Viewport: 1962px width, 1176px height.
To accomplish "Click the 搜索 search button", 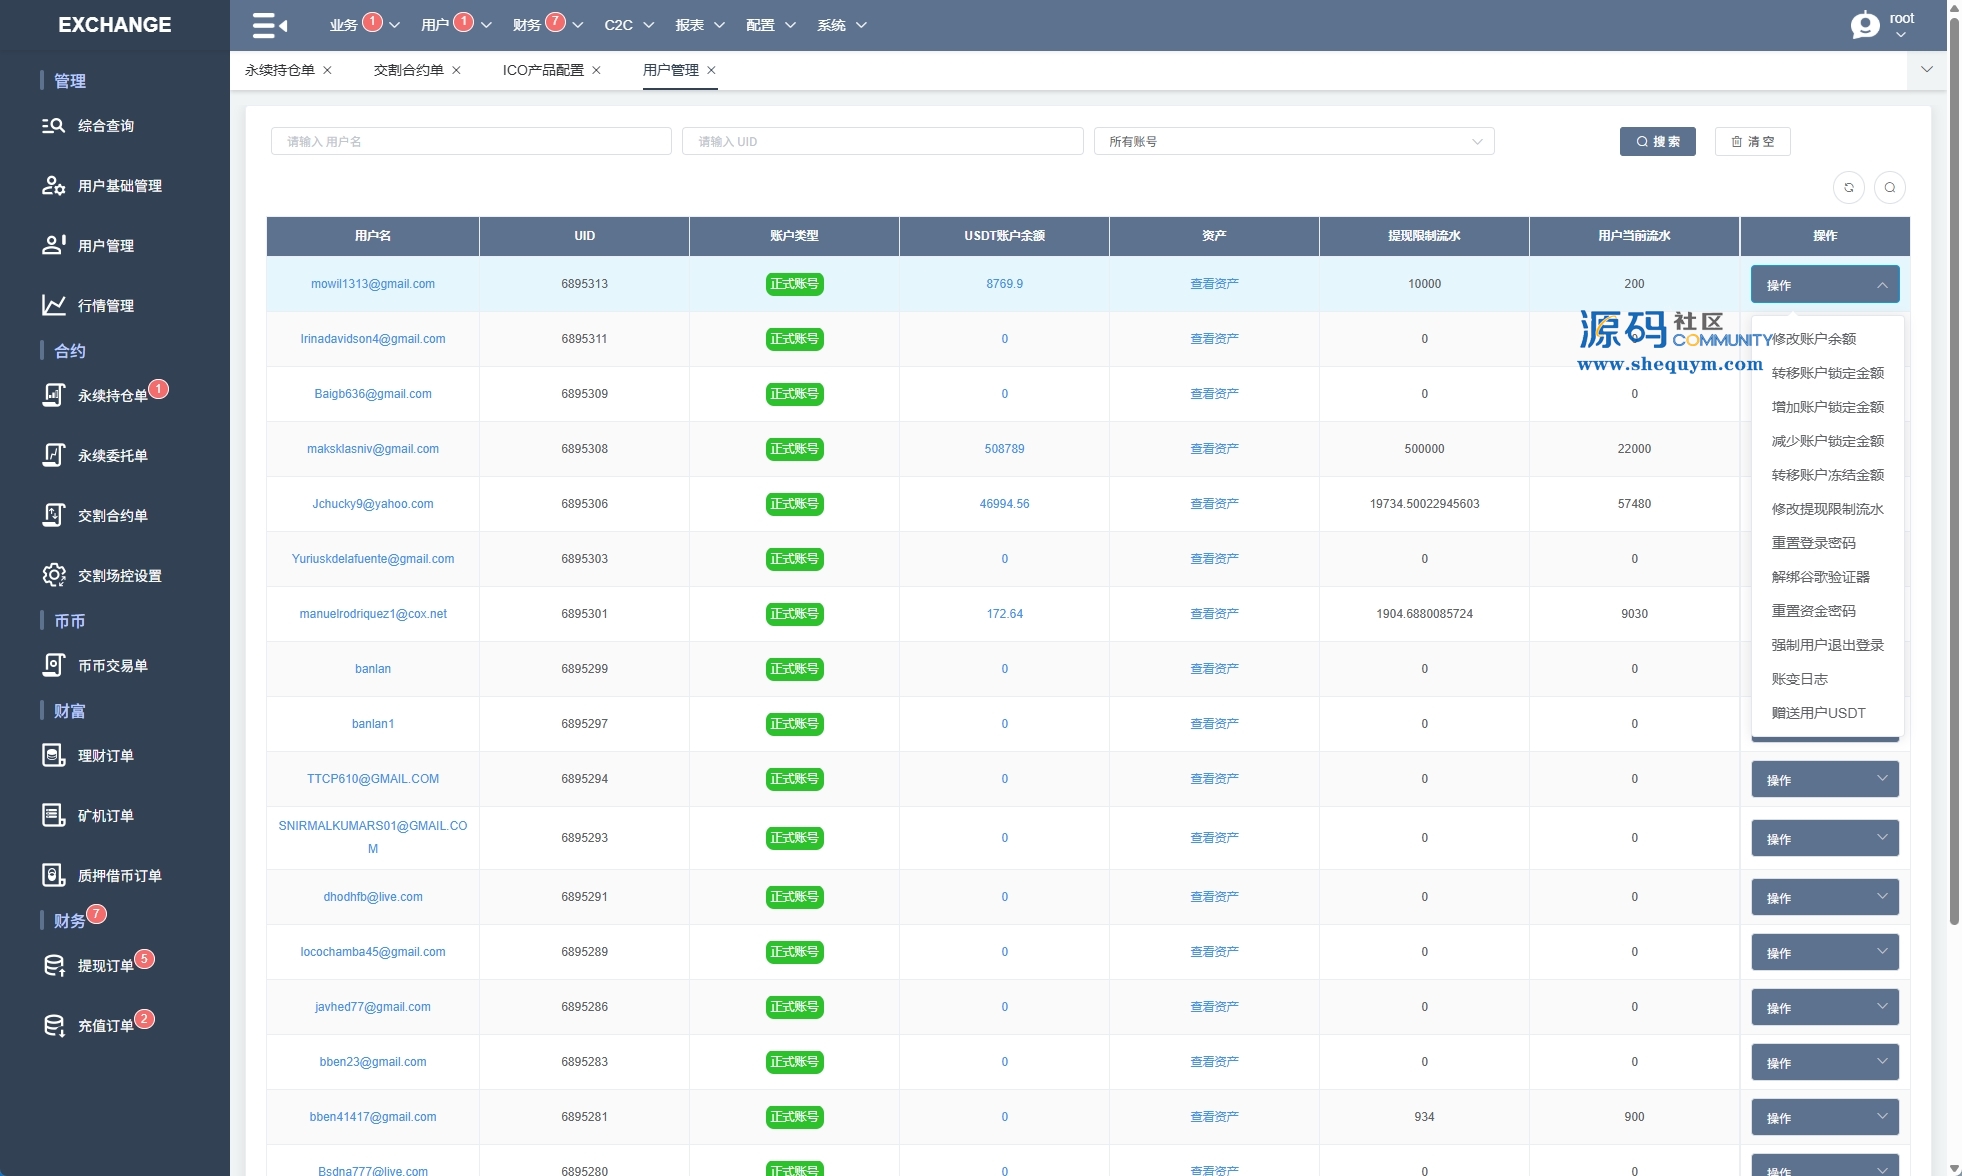I will pos(1657,141).
